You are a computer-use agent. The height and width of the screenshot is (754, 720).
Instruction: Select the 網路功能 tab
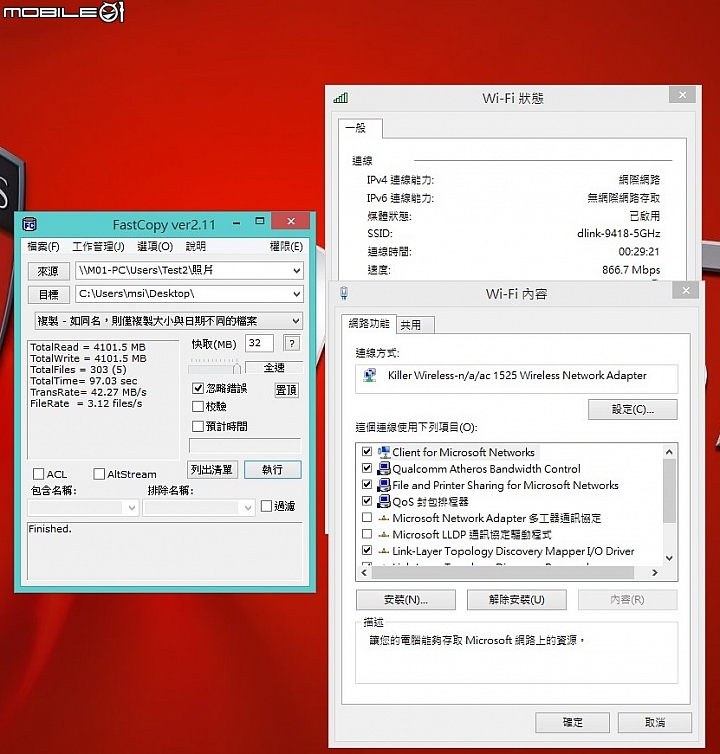[x=369, y=324]
